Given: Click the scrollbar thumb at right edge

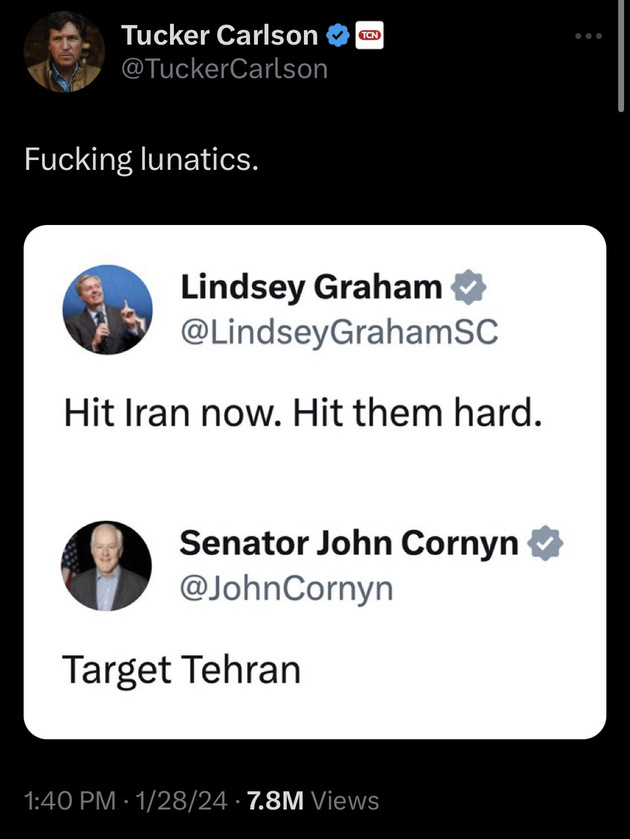Looking at the screenshot, I should [621, 56].
